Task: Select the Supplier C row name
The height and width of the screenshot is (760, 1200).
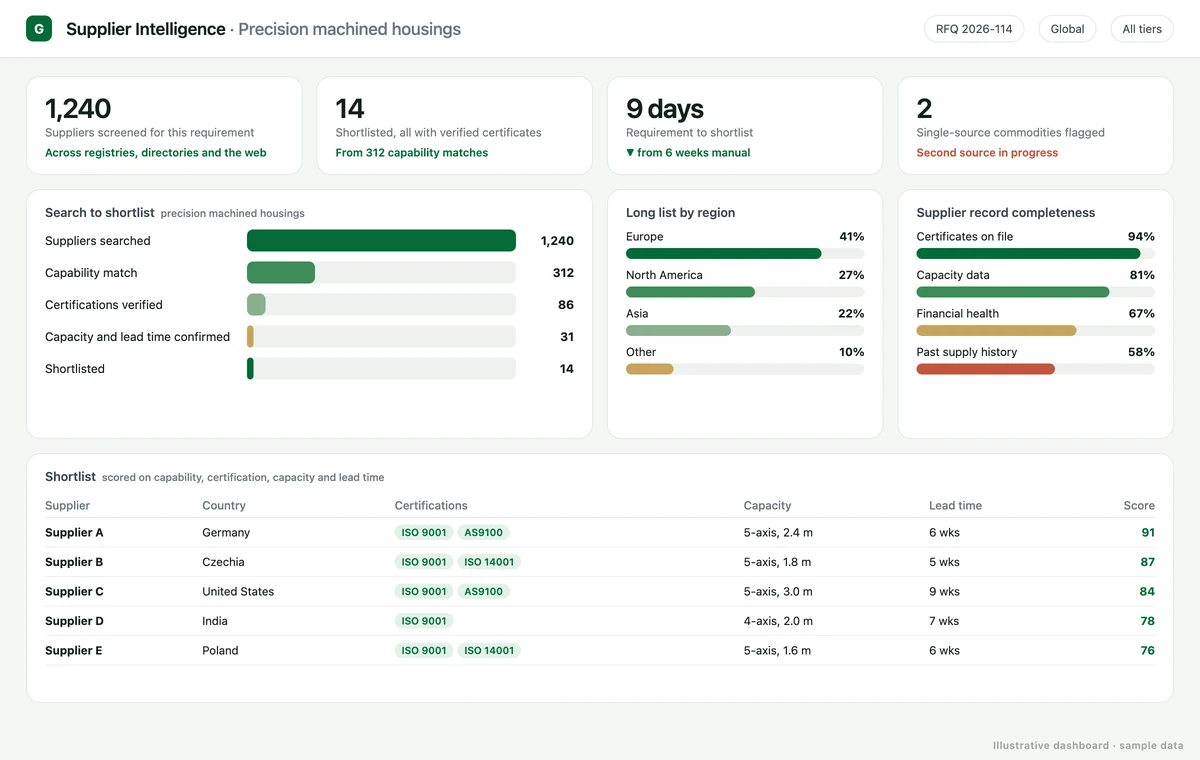Action: (x=74, y=592)
